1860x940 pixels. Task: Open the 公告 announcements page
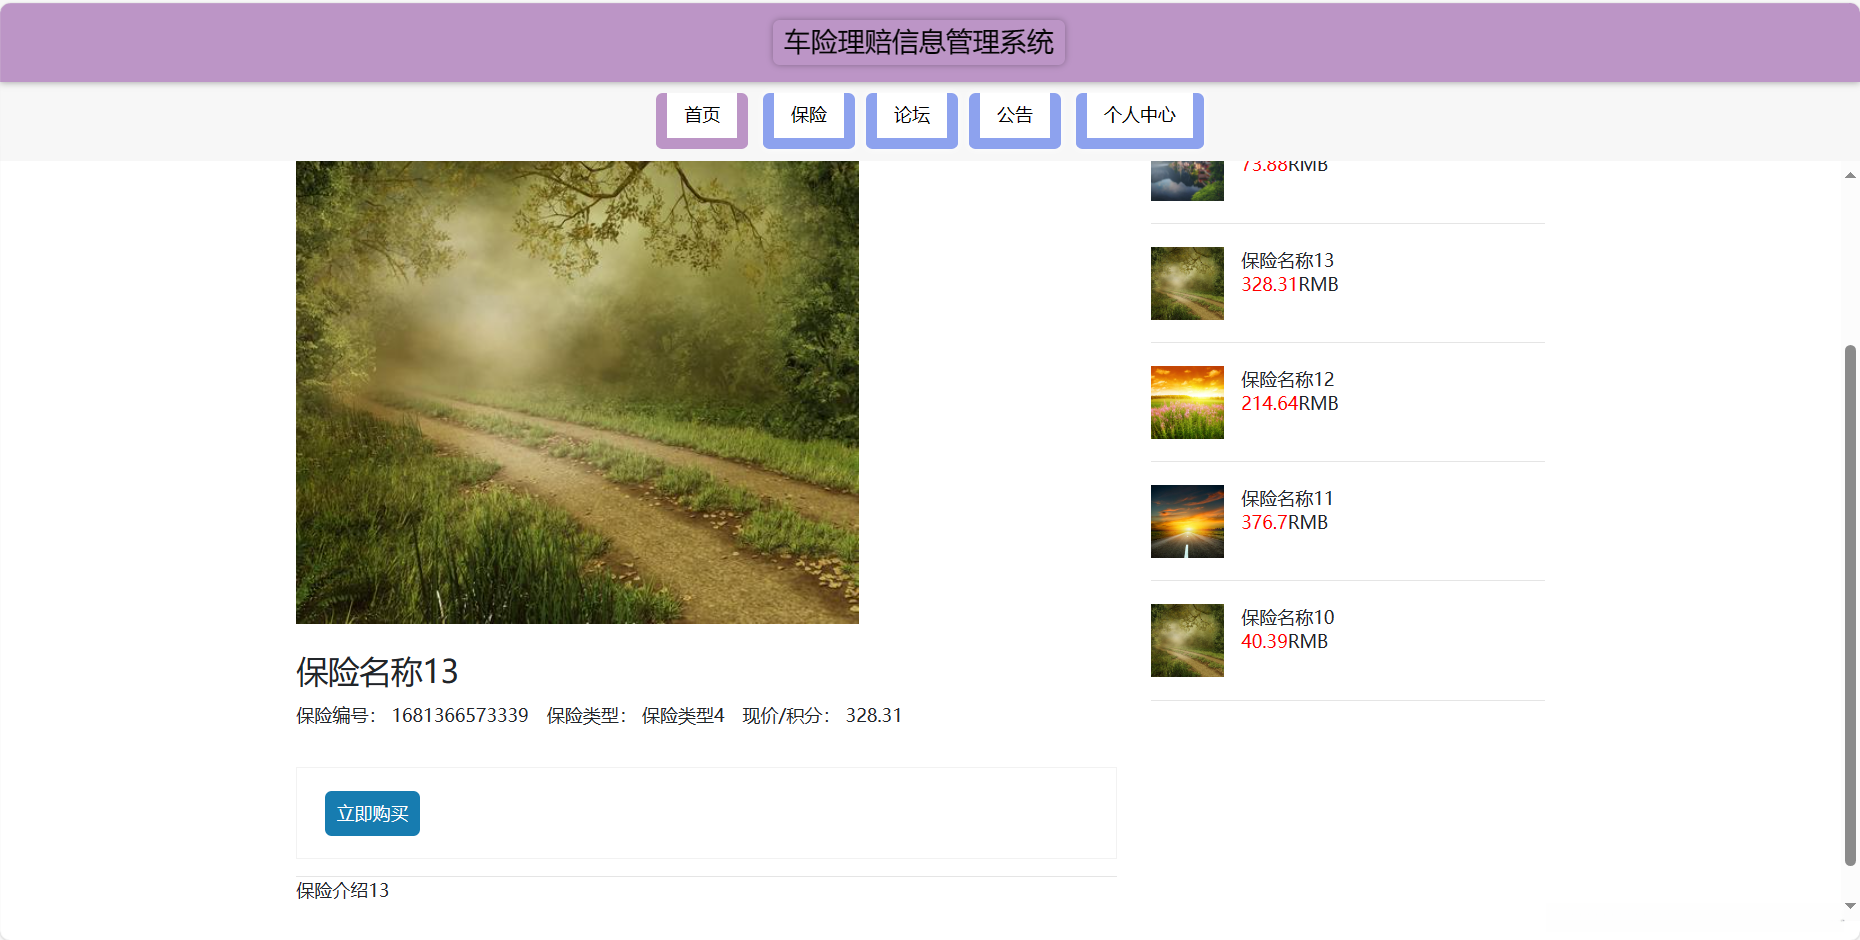click(1014, 115)
